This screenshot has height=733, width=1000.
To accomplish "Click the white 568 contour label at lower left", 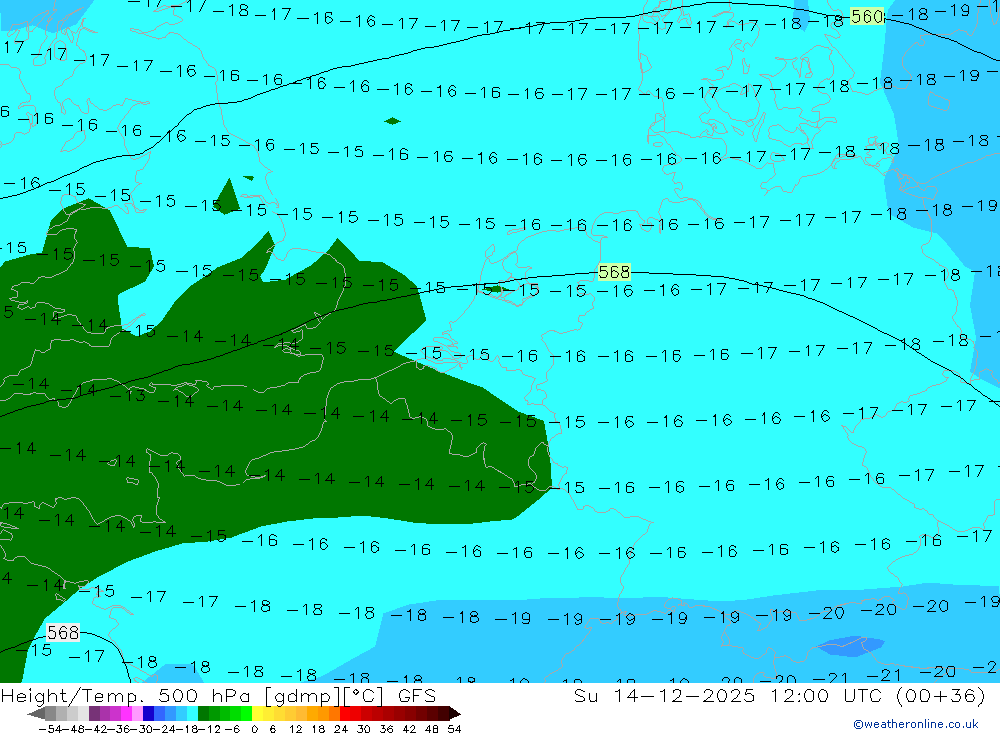I will point(63,632).
